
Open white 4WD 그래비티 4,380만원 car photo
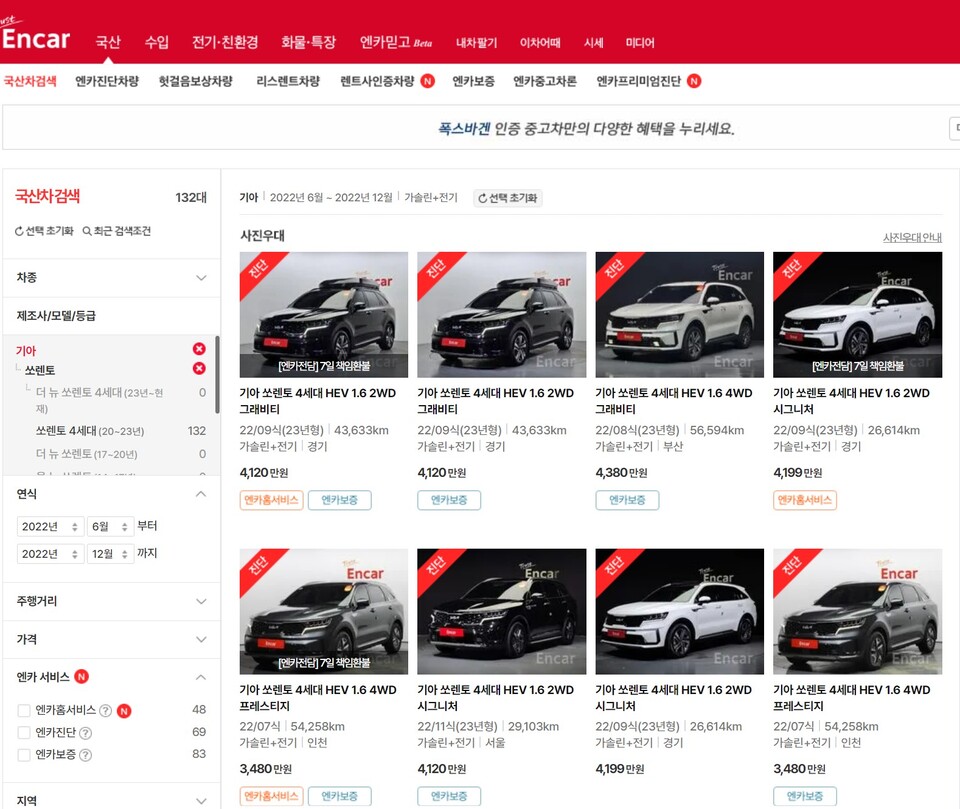tap(680, 315)
